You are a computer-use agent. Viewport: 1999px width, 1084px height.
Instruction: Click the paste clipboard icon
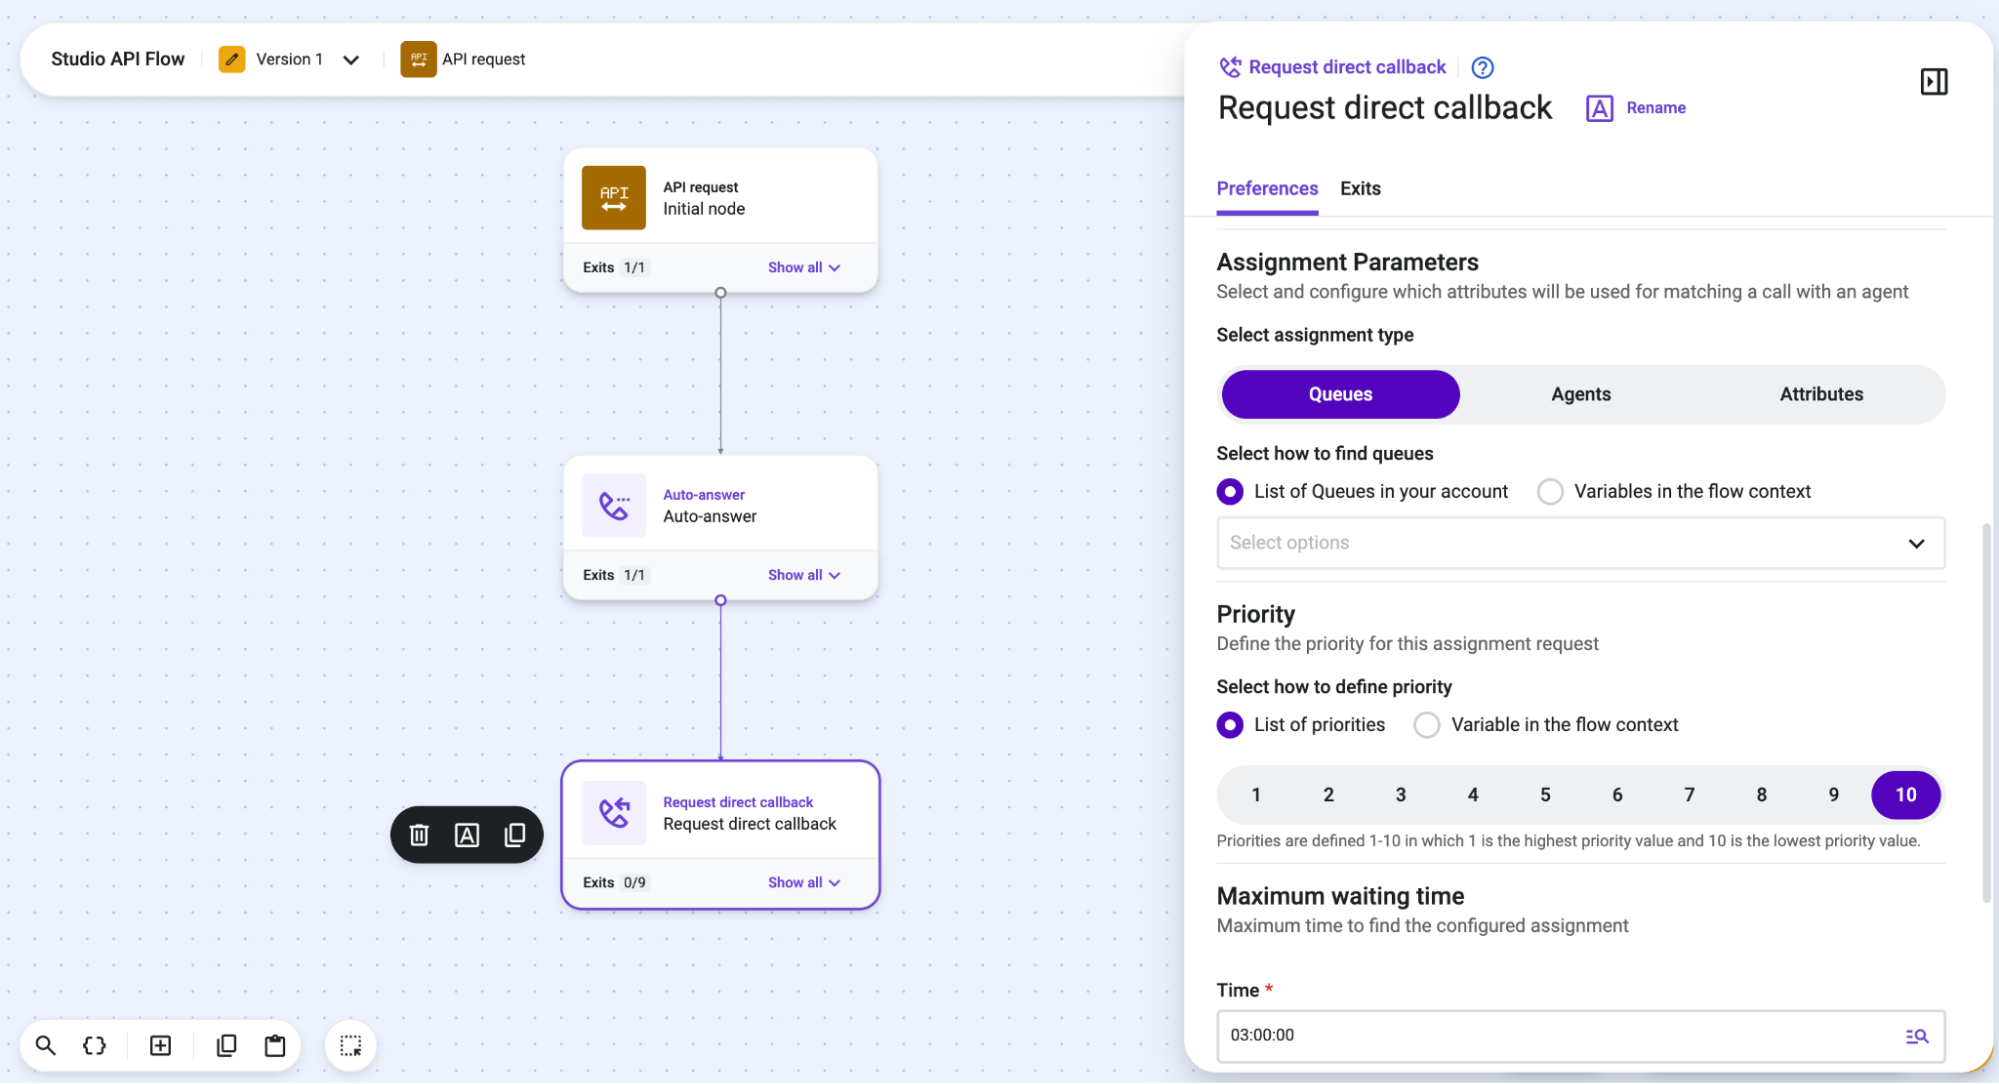point(275,1045)
